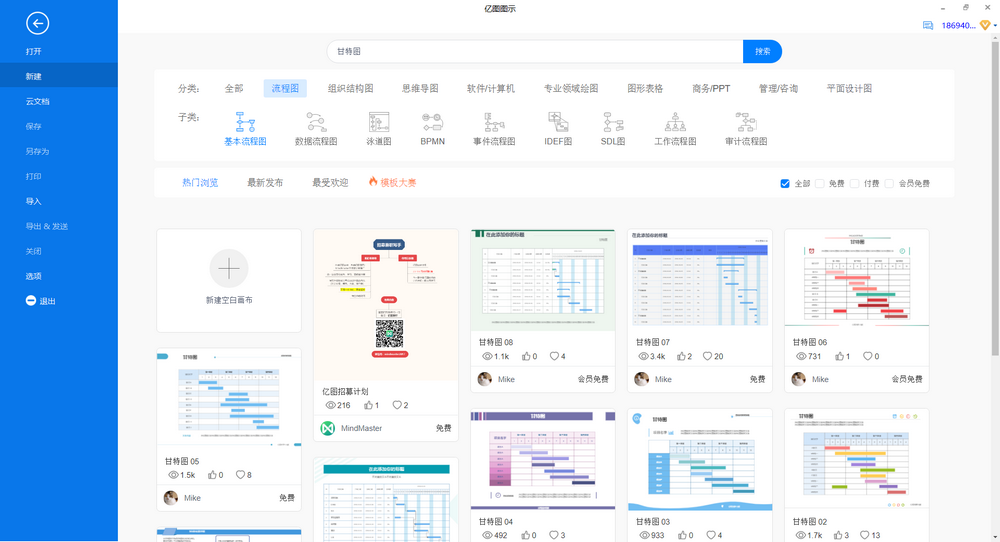Uncheck the 全部 filter checkbox

pos(785,184)
